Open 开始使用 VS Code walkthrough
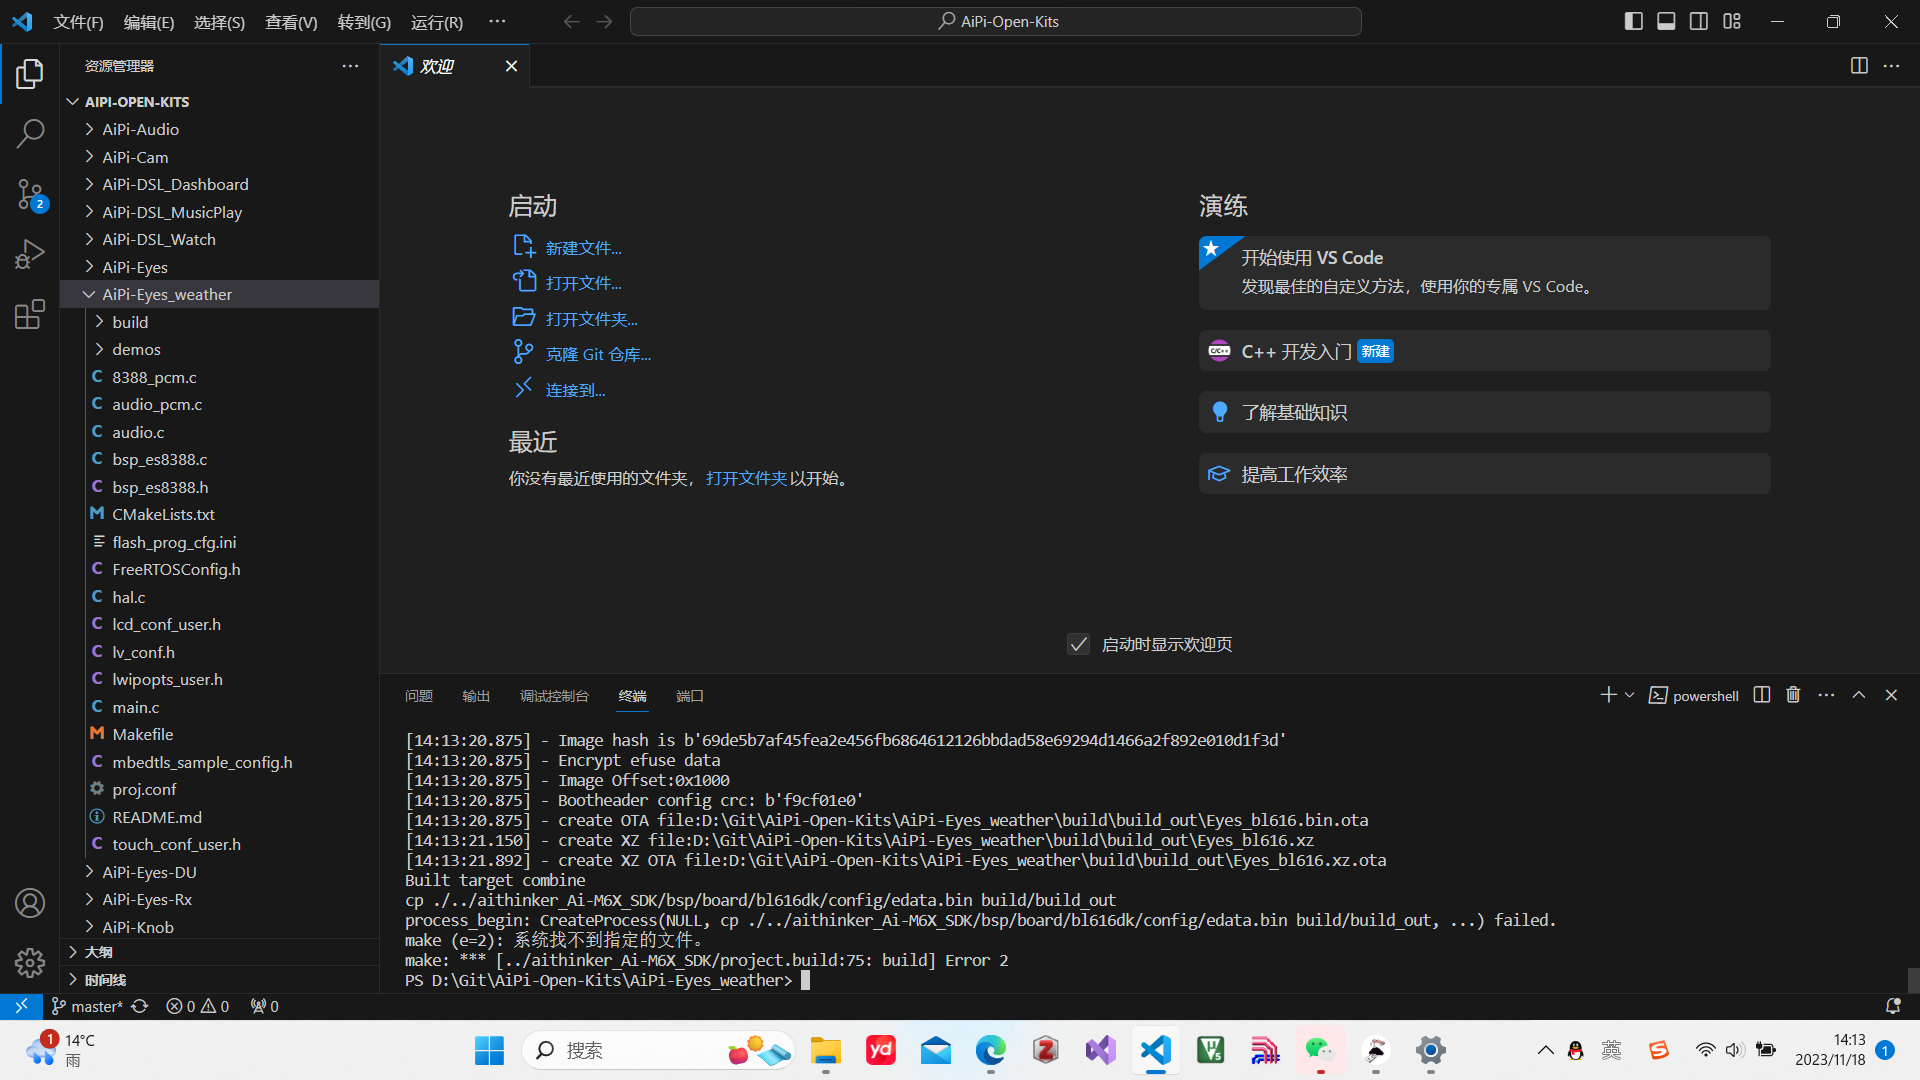Screen dimensions: 1920x1080 [x=1484, y=273]
